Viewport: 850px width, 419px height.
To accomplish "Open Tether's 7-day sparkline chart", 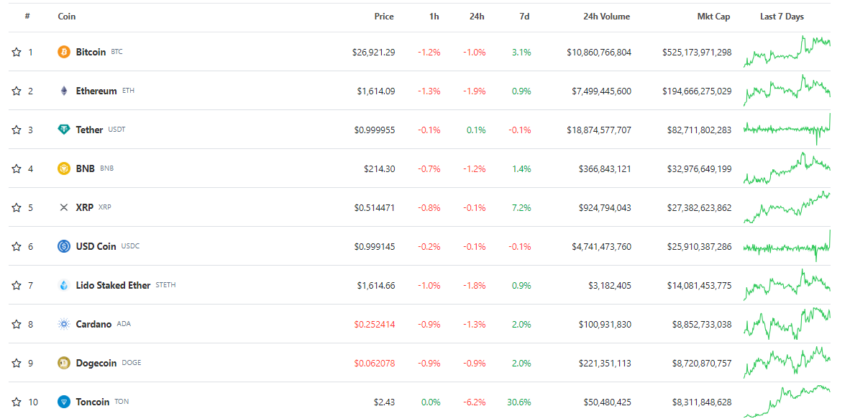I will point(787,129).
